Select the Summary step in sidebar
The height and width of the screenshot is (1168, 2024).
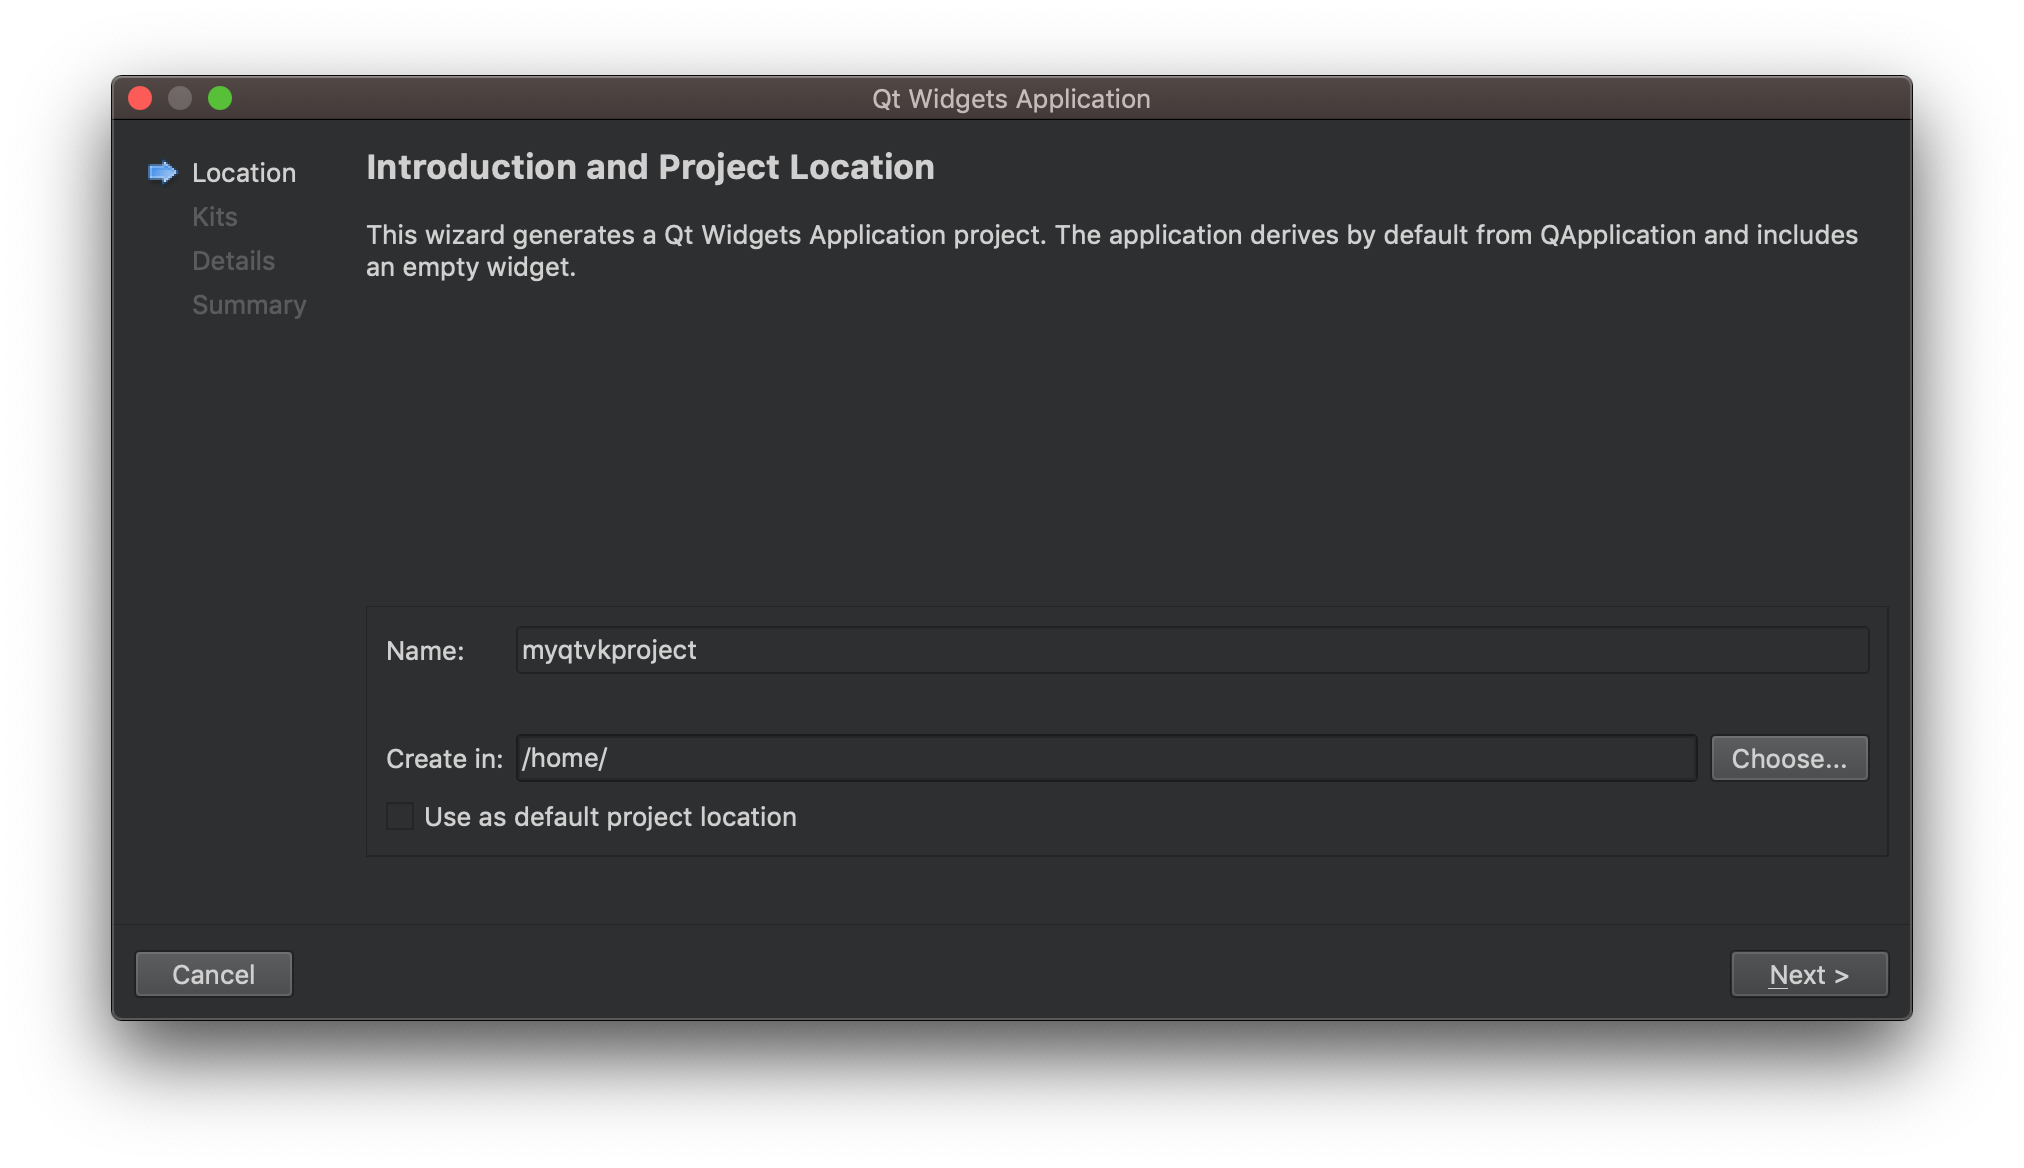coord(249,304)
